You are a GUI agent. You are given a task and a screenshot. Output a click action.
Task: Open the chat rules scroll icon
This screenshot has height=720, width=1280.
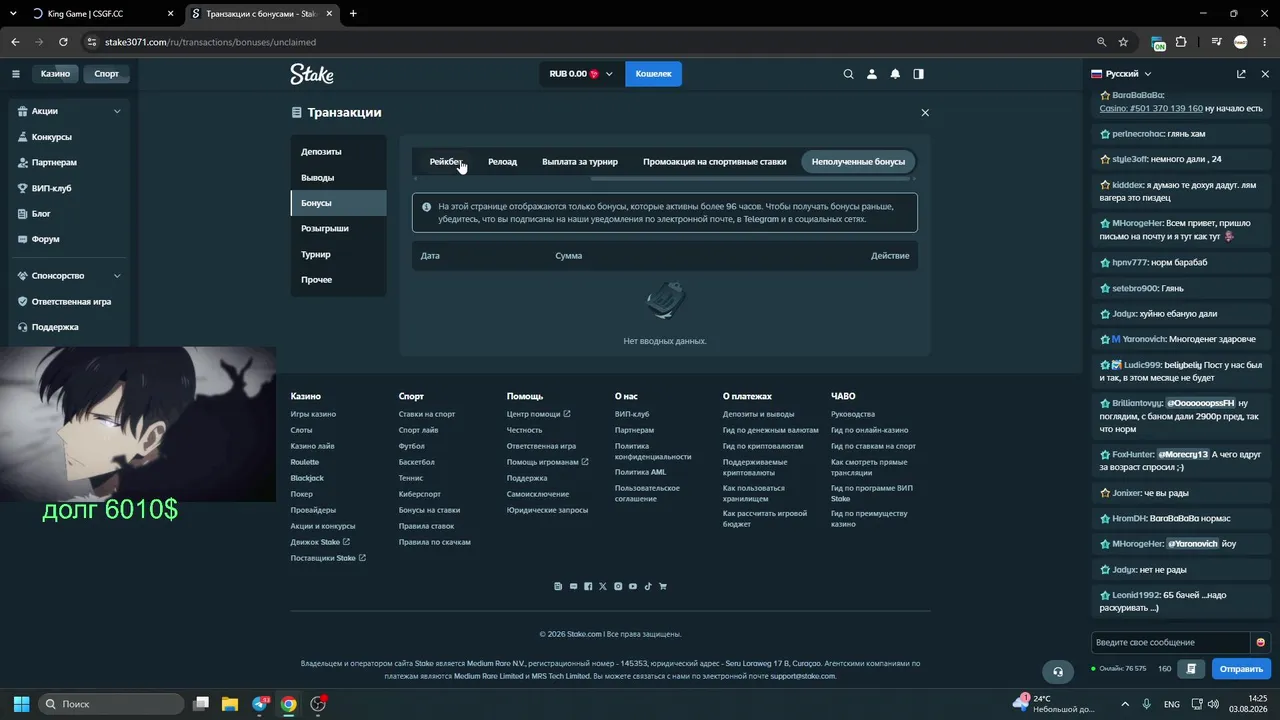[1191, 668]
